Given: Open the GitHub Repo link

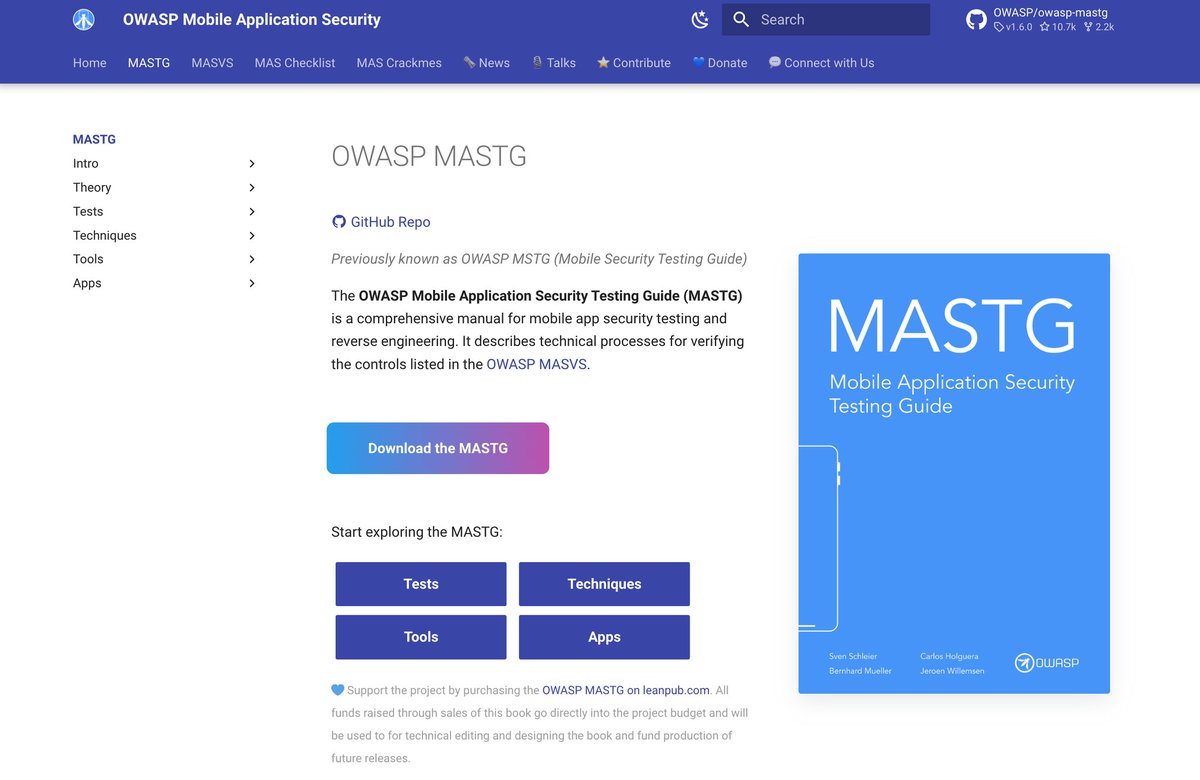Looking at the screenshot, I should [390, 222].
